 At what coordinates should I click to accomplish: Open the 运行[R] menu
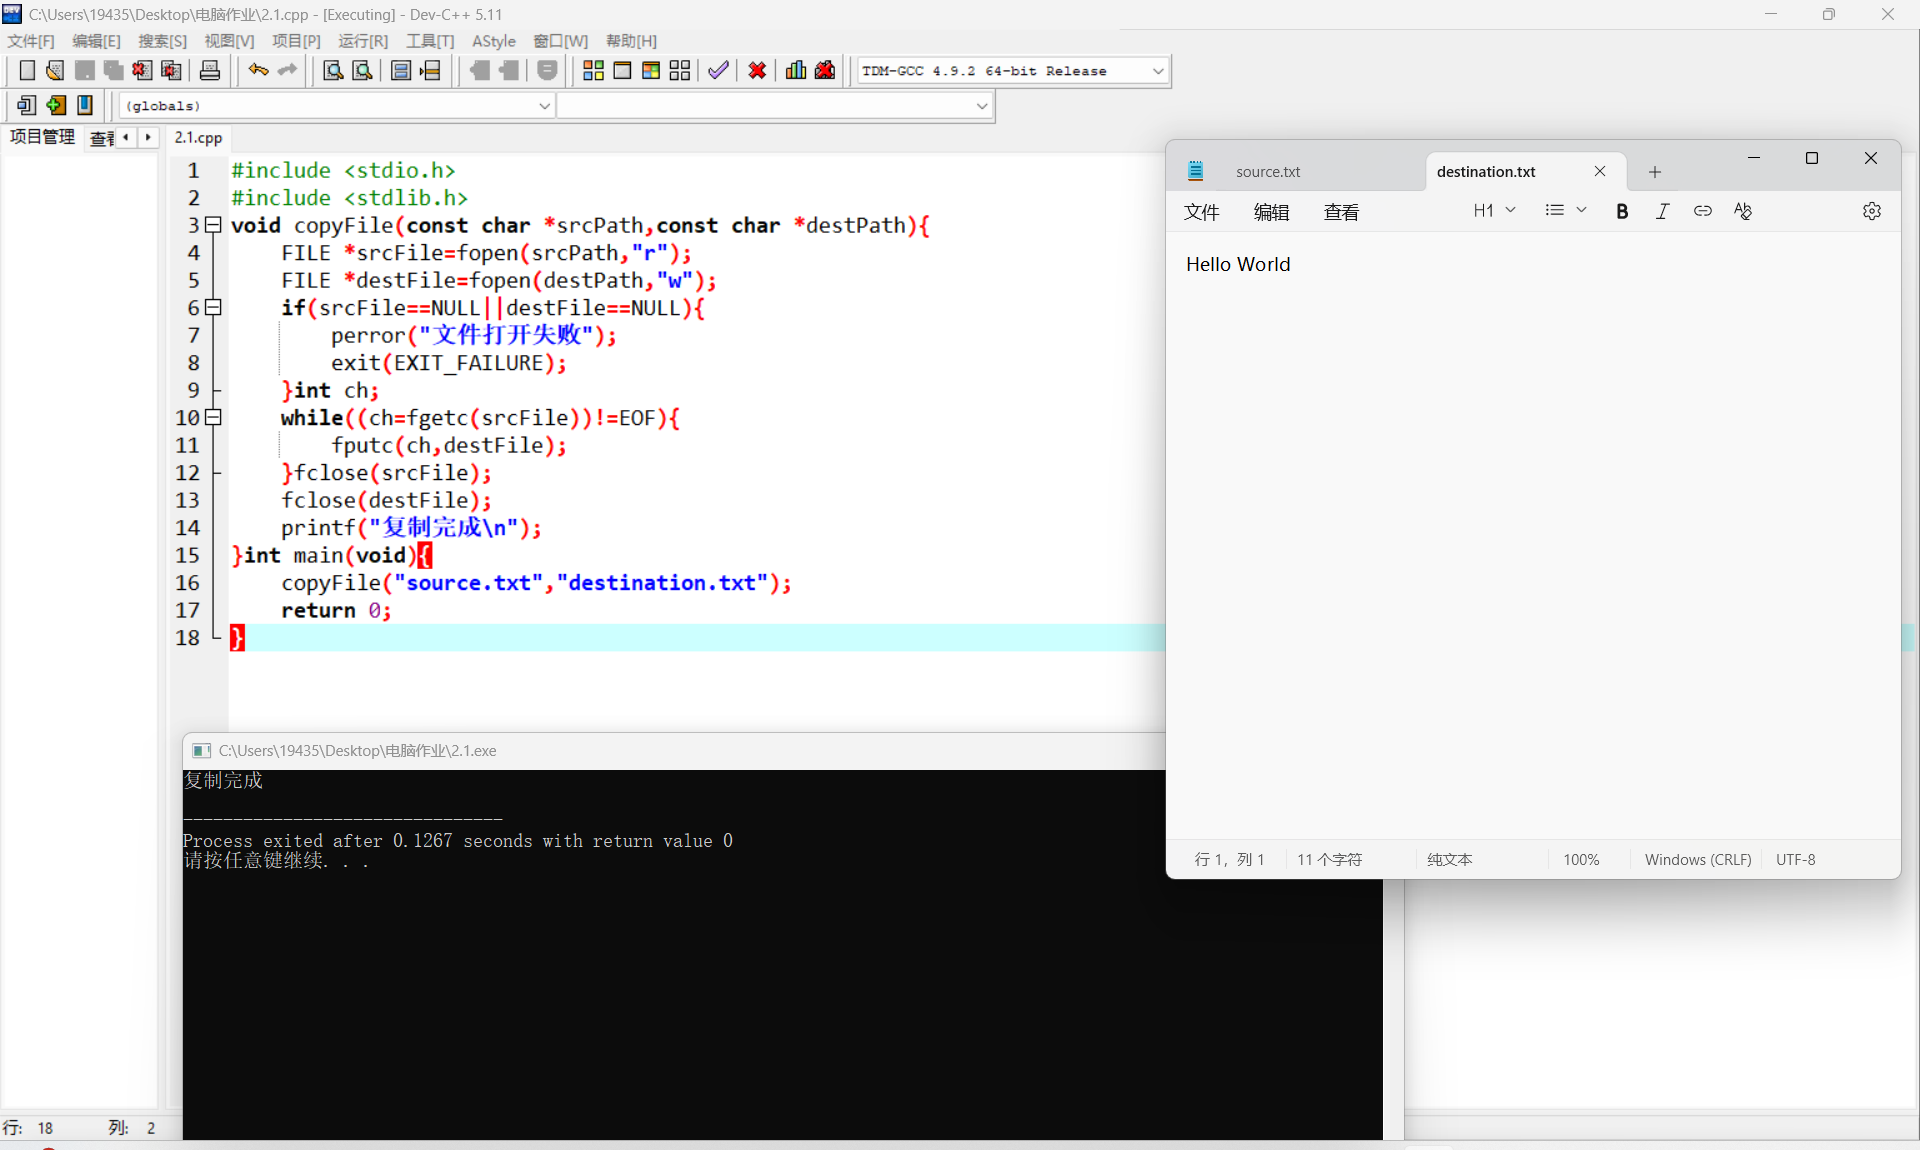(362, 41)
